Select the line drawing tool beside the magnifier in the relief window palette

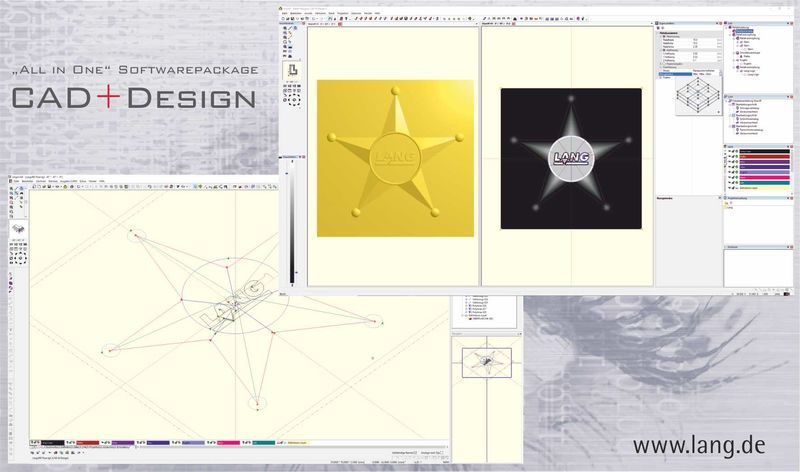point(290,28)
